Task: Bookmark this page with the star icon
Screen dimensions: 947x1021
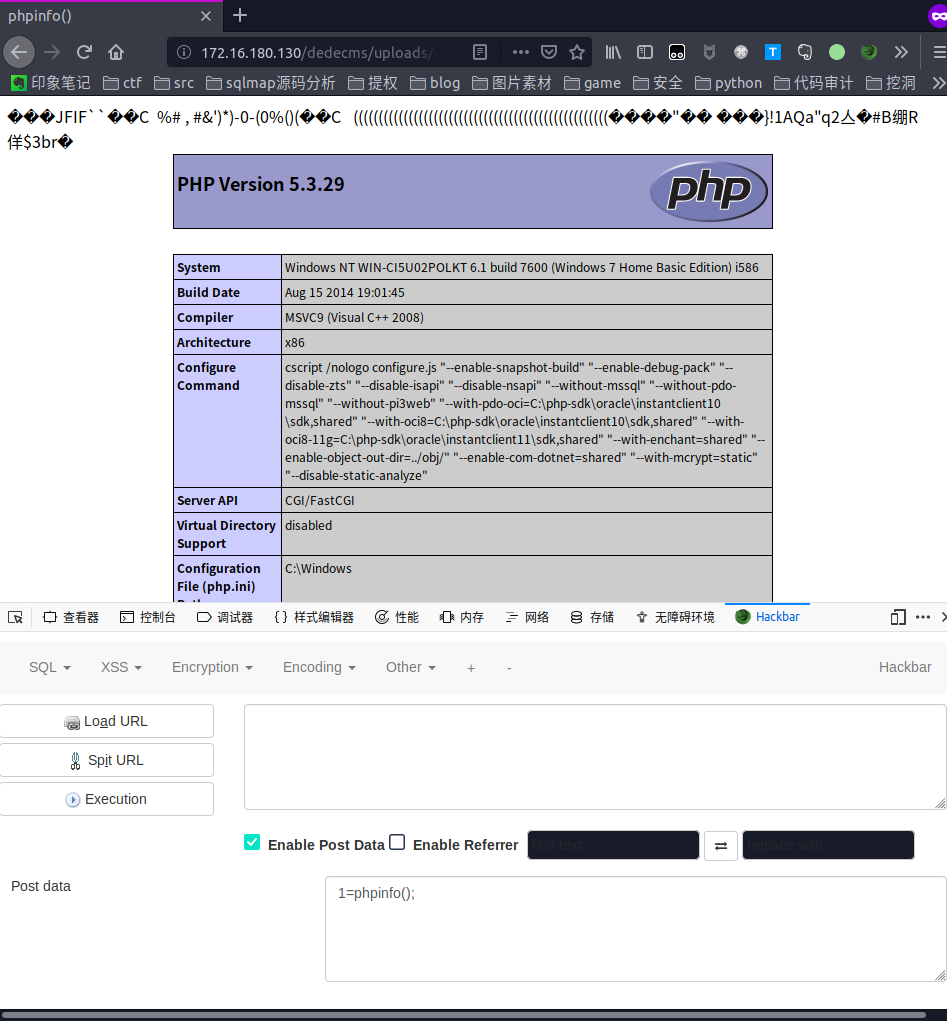Action: pos(577,52)
